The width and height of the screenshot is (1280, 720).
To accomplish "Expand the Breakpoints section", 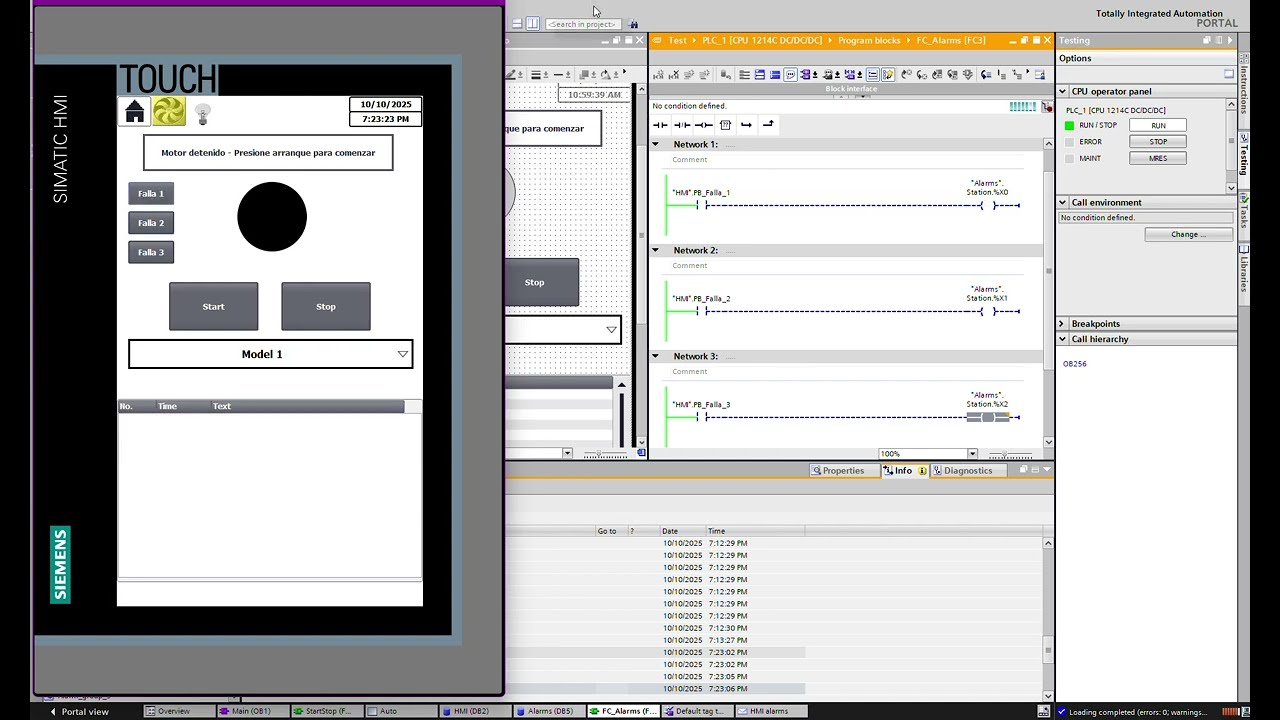I will pos(1063,324).
